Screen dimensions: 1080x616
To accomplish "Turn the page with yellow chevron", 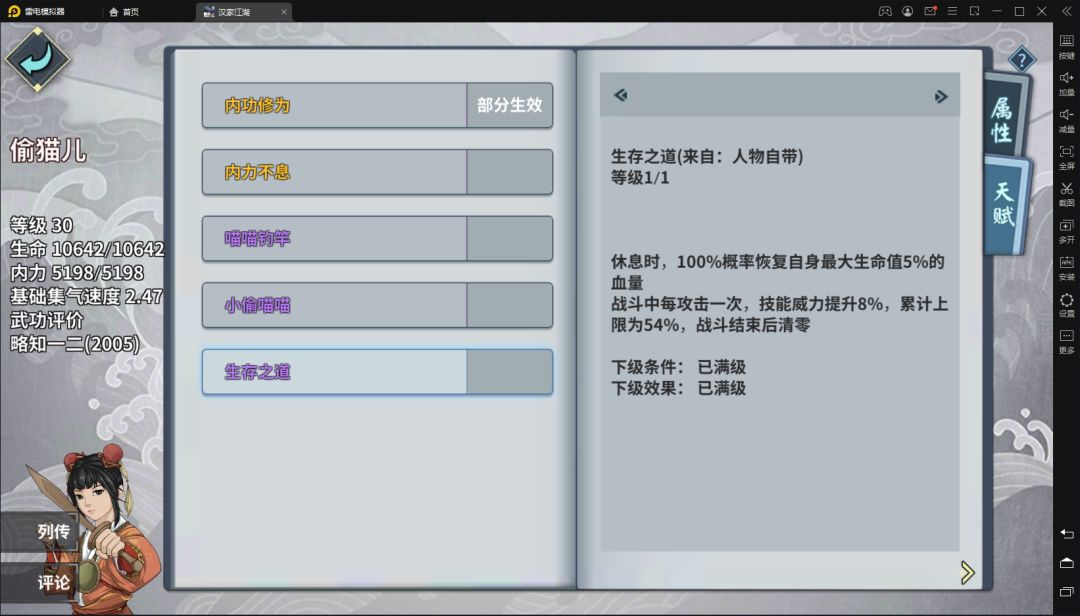I will tap(968, 572).
